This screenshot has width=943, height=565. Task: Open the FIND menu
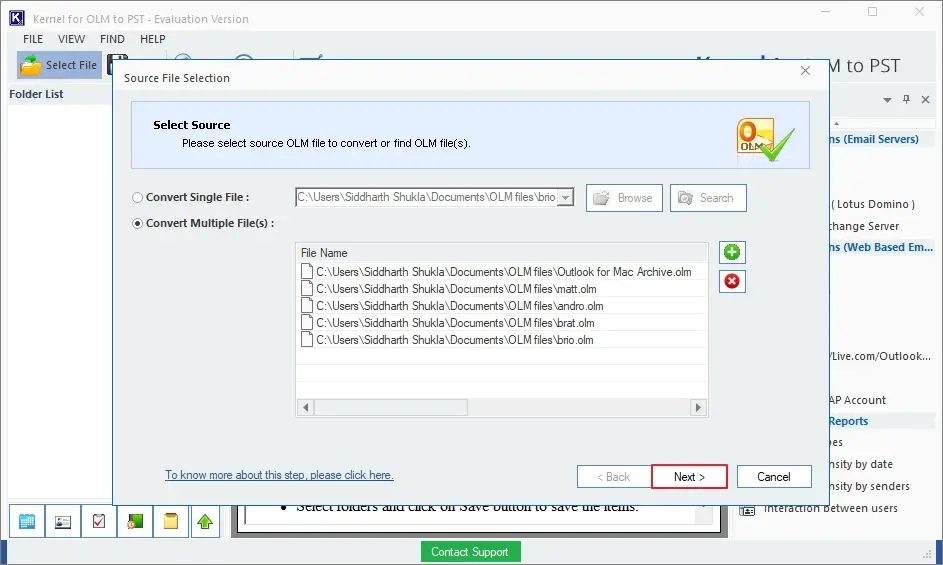[x=112, y=39]
